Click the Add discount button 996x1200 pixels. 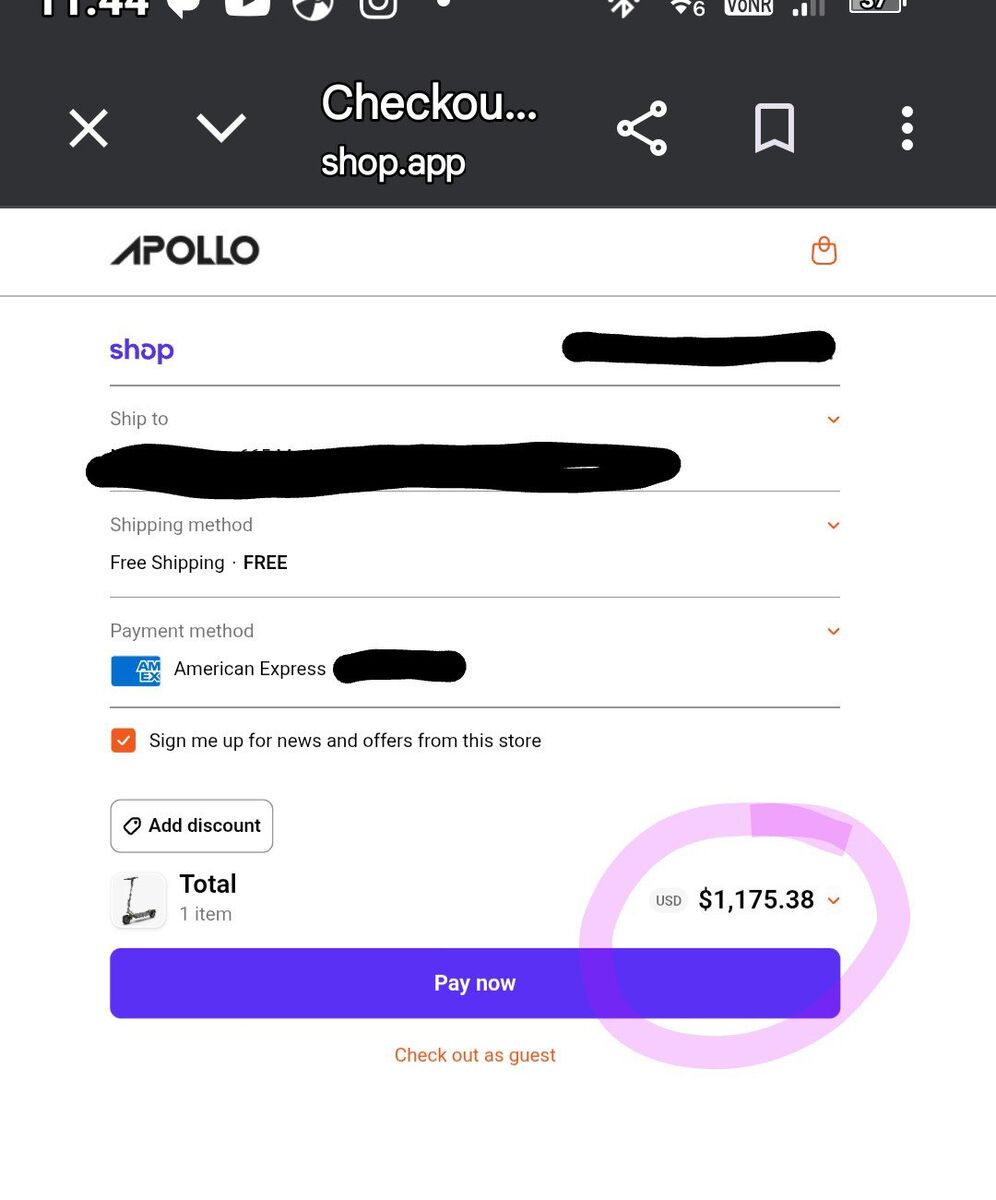pyautogui.click(x=191, y=826)
